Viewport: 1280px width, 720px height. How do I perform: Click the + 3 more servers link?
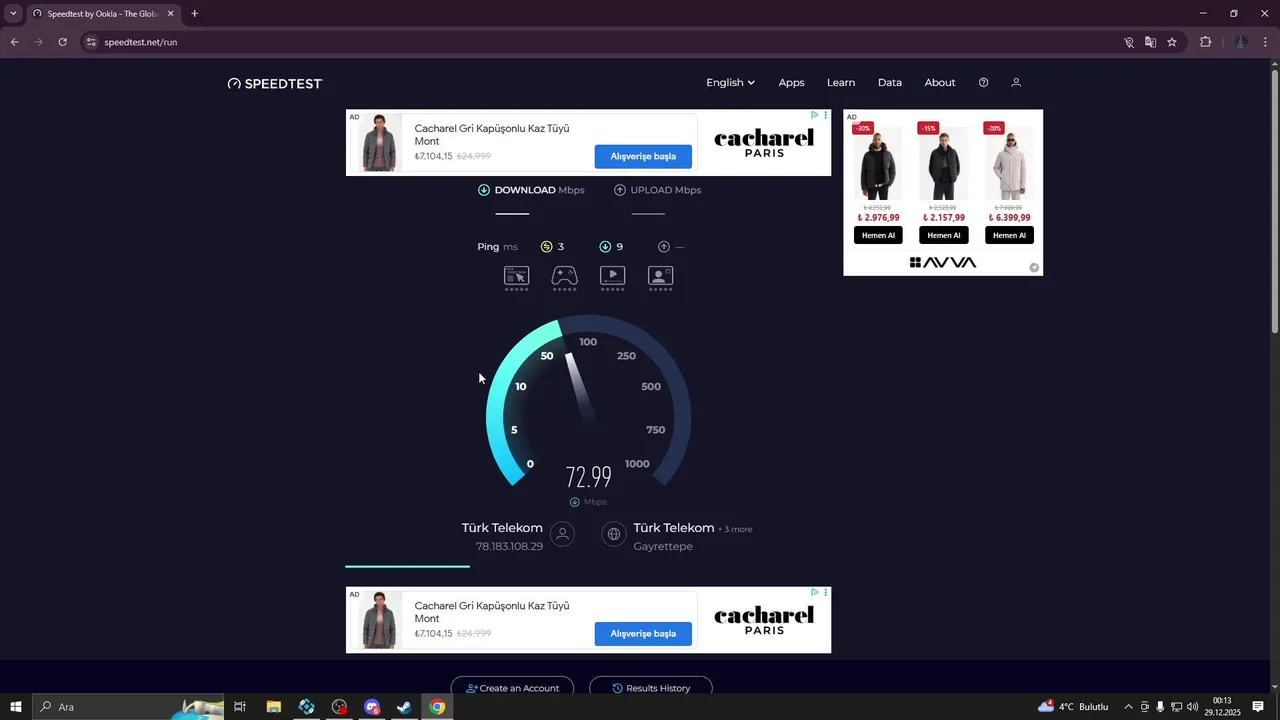tap(735, 529)
